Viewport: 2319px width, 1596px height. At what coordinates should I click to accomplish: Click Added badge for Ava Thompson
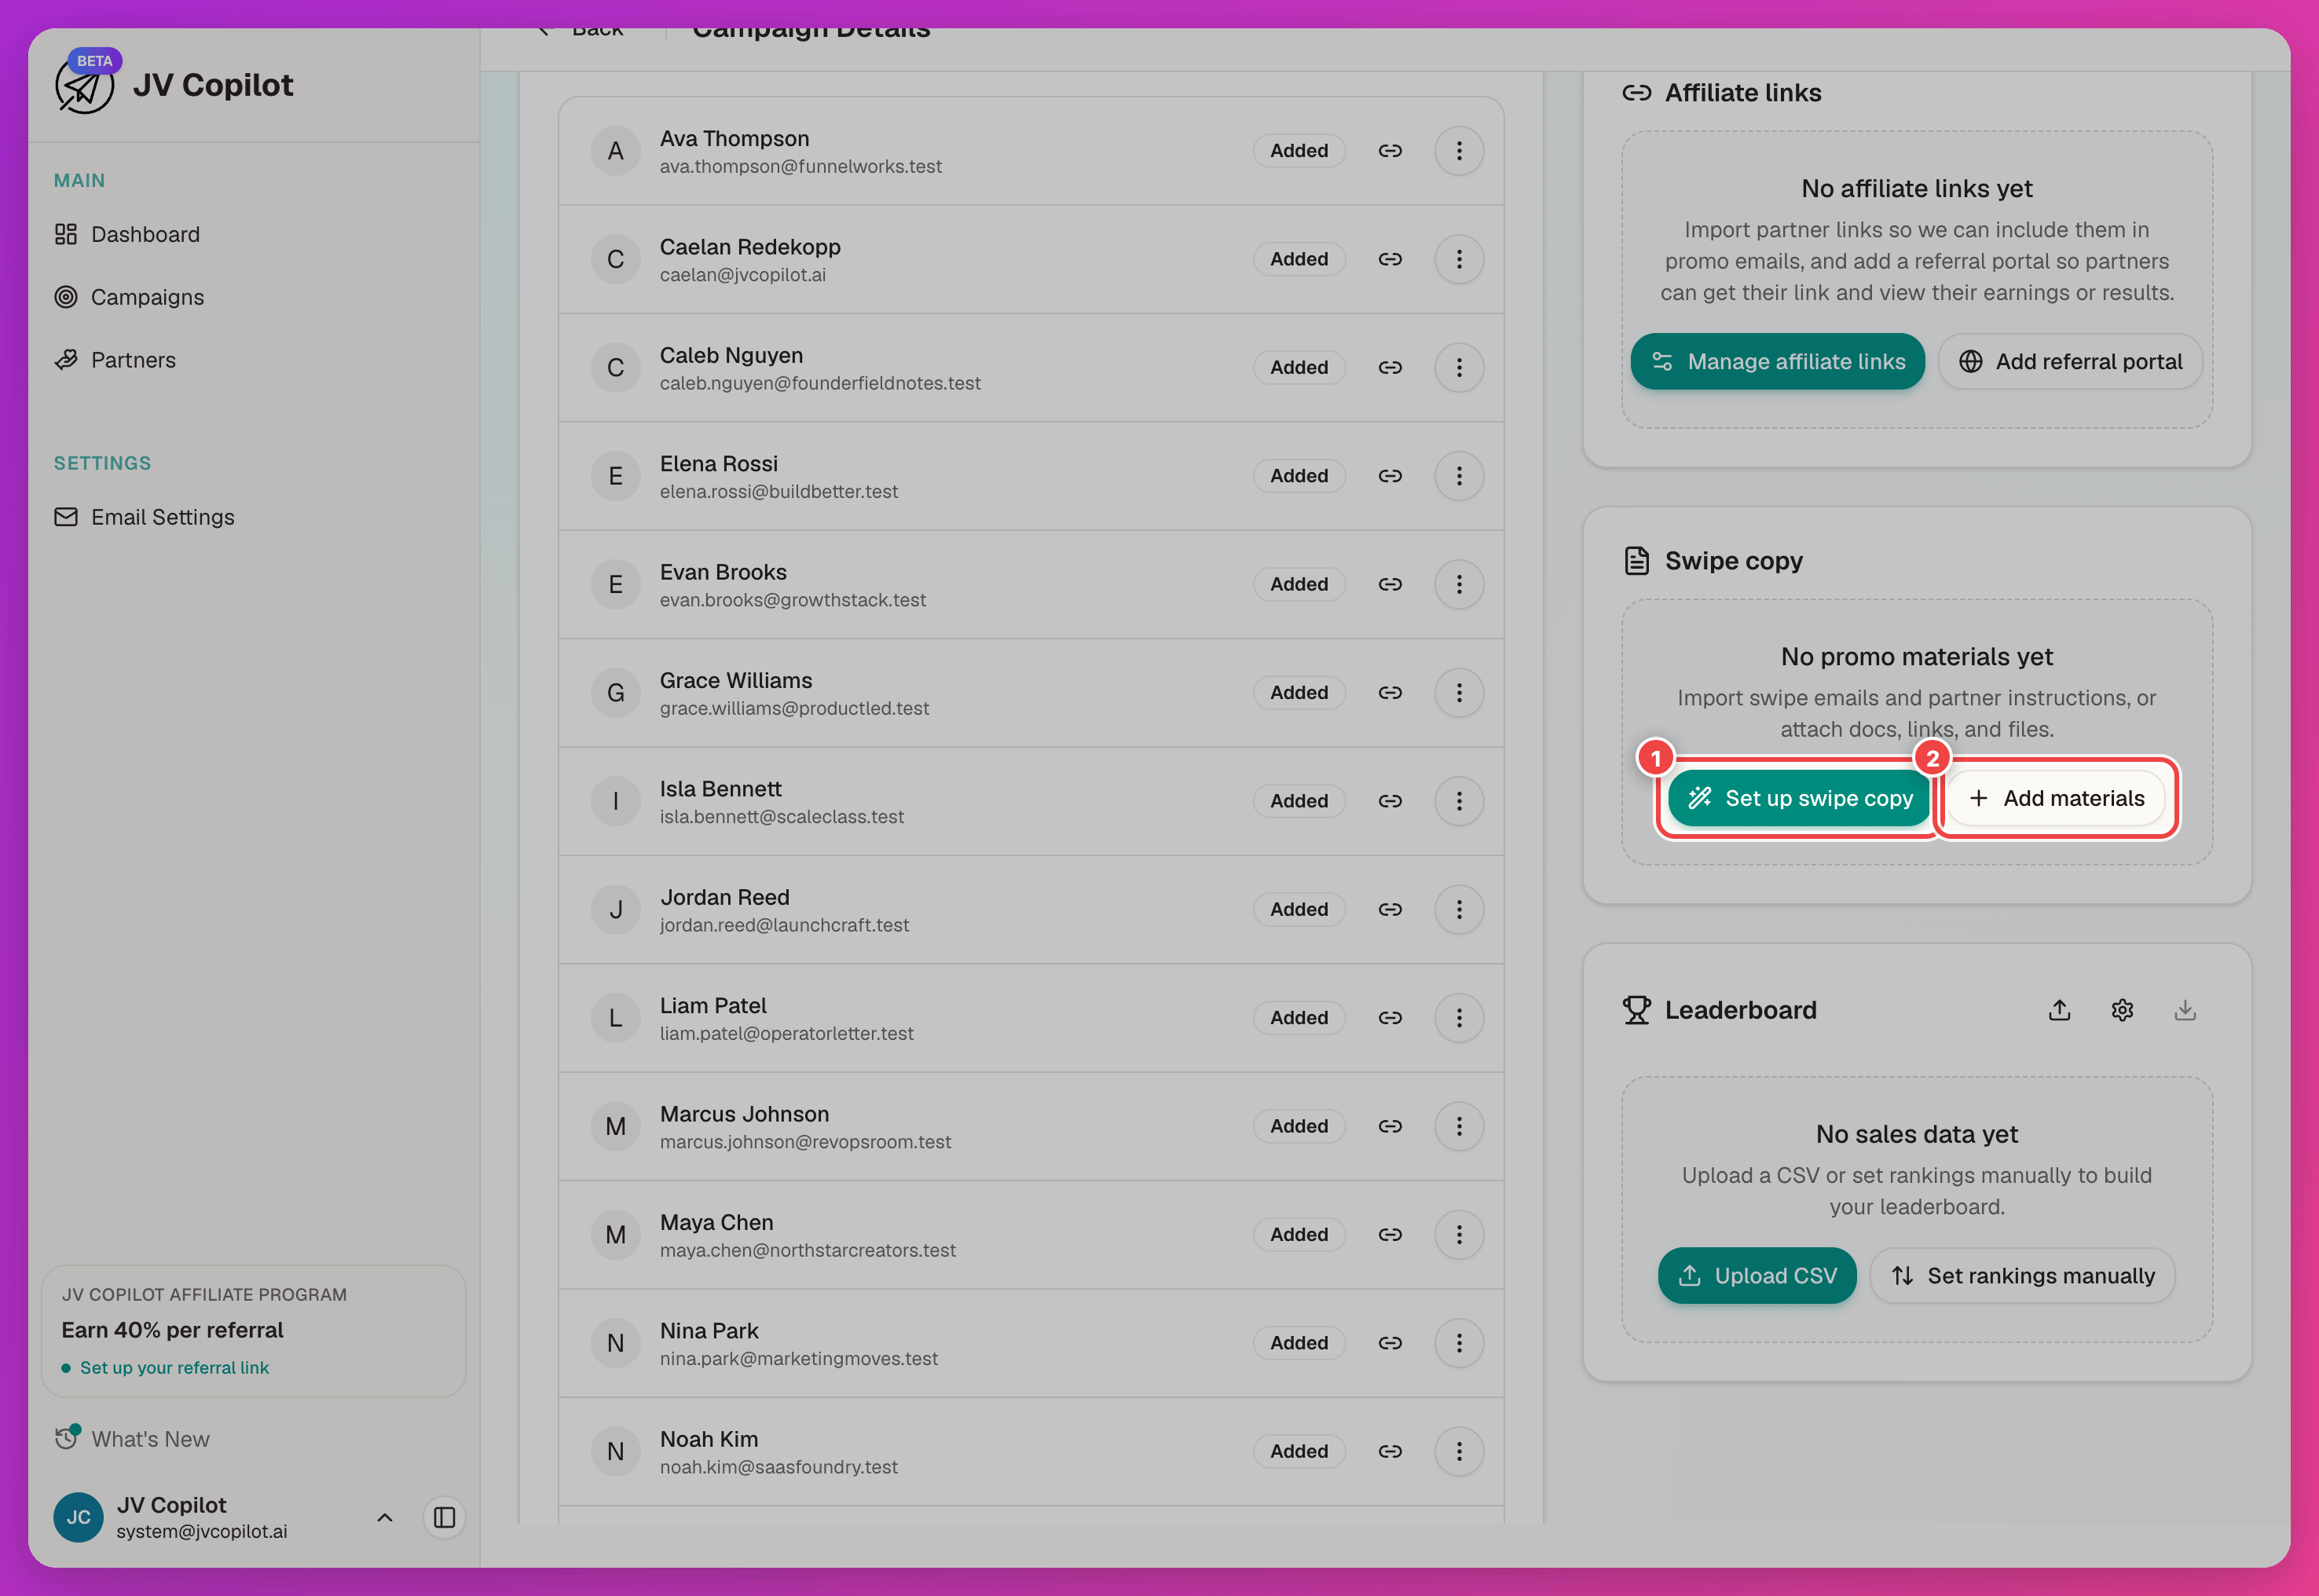pyautogui.click(x=1299, y=151)
